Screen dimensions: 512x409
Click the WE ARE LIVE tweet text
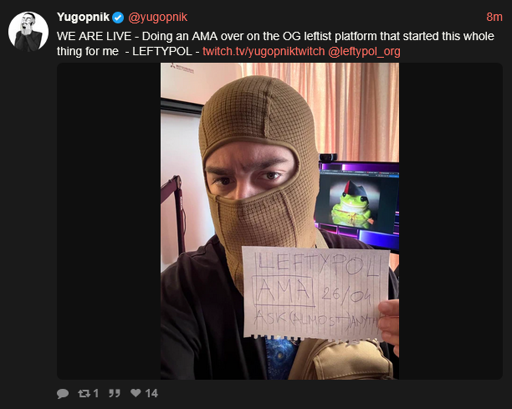tap(275, 44)
